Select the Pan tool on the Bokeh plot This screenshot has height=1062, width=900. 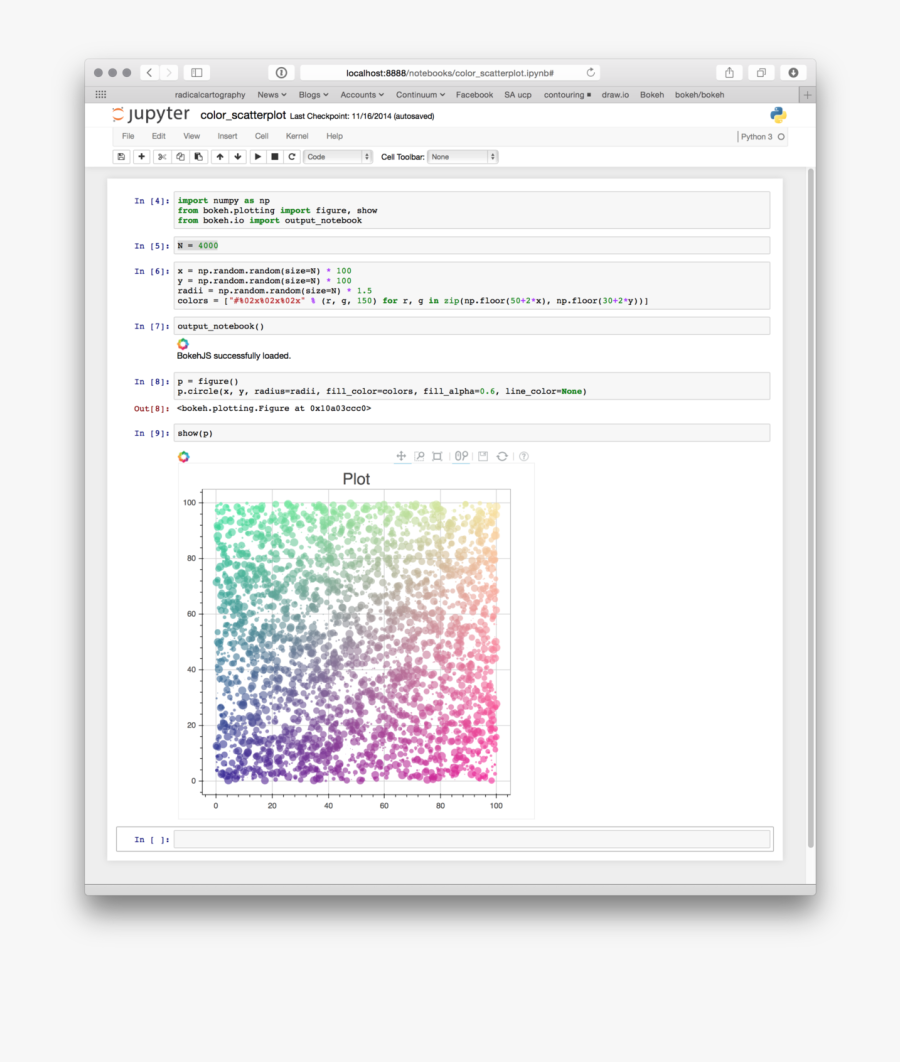click(401, 456)
